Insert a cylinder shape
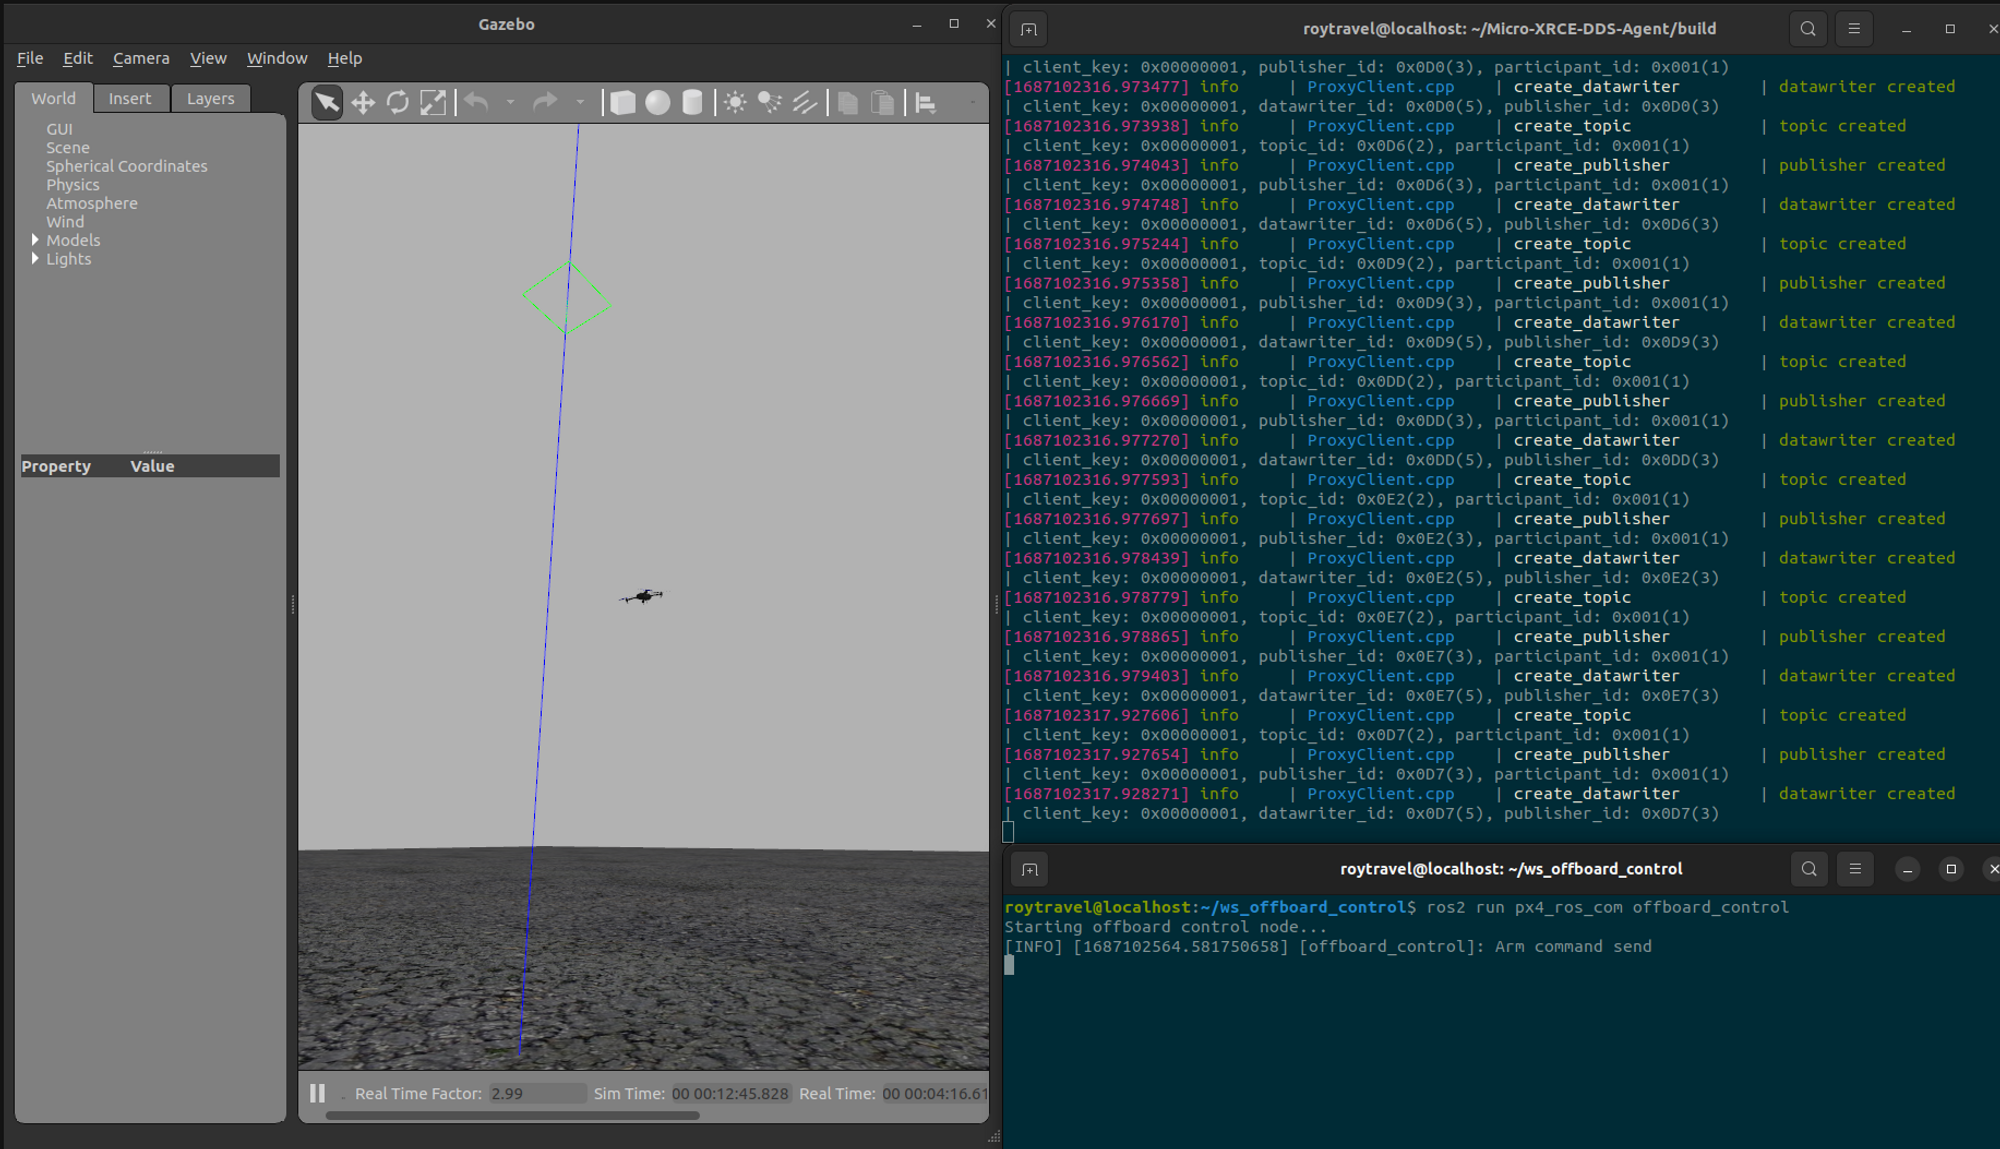This screenshot has width=2000, height=1149. point(692,102)
